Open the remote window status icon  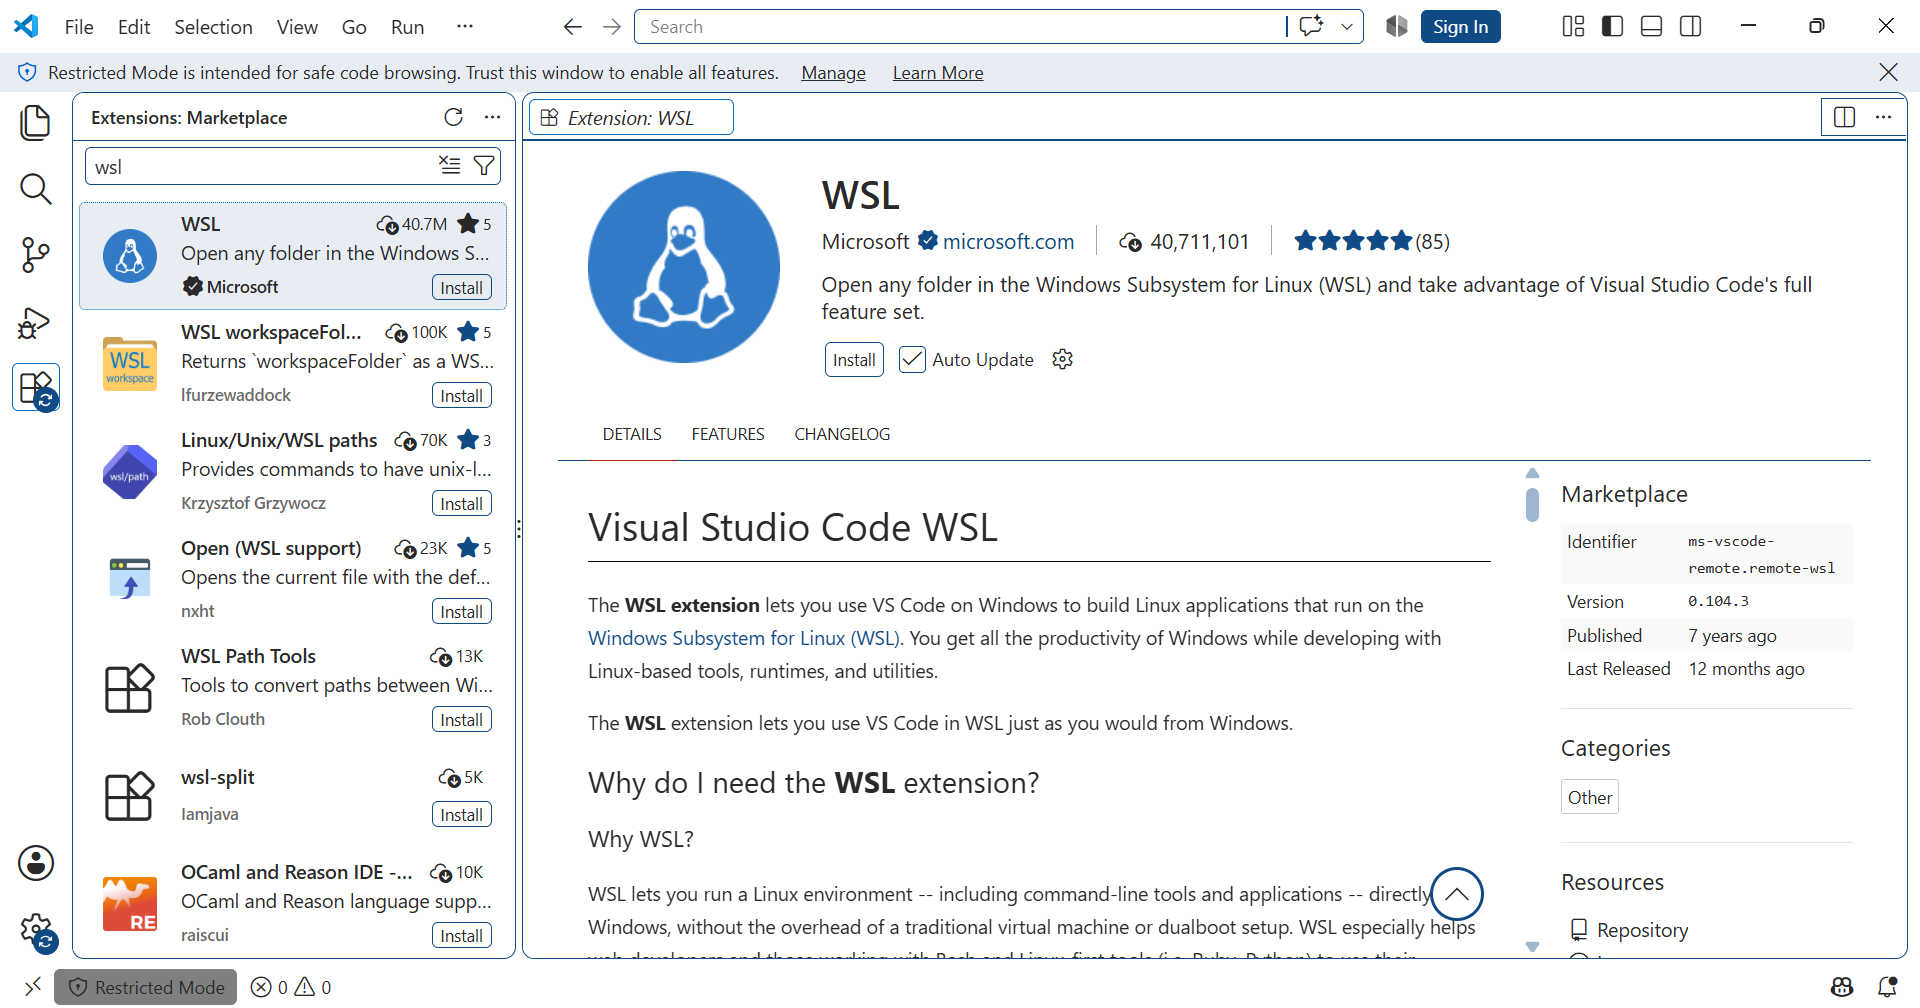click(32, 987)
